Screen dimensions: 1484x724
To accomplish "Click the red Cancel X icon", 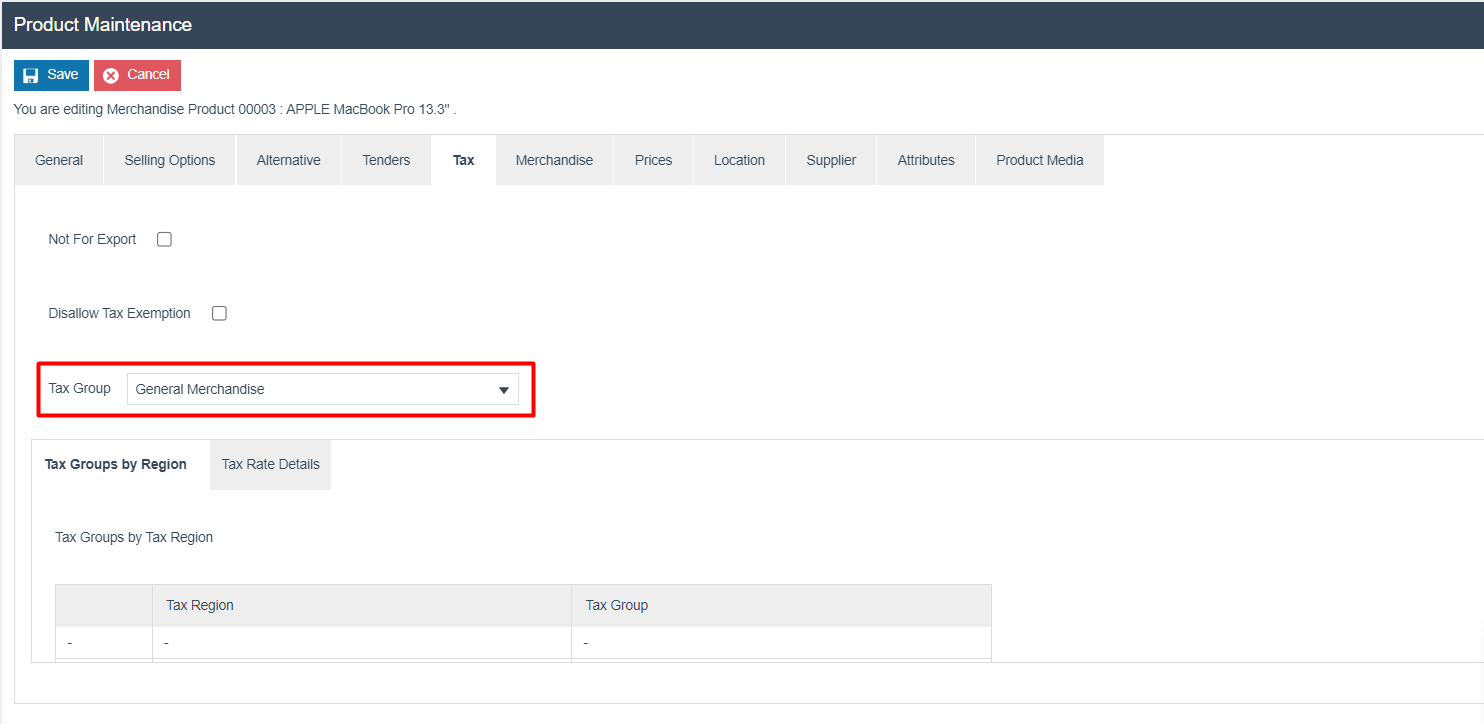I will 111,76.
